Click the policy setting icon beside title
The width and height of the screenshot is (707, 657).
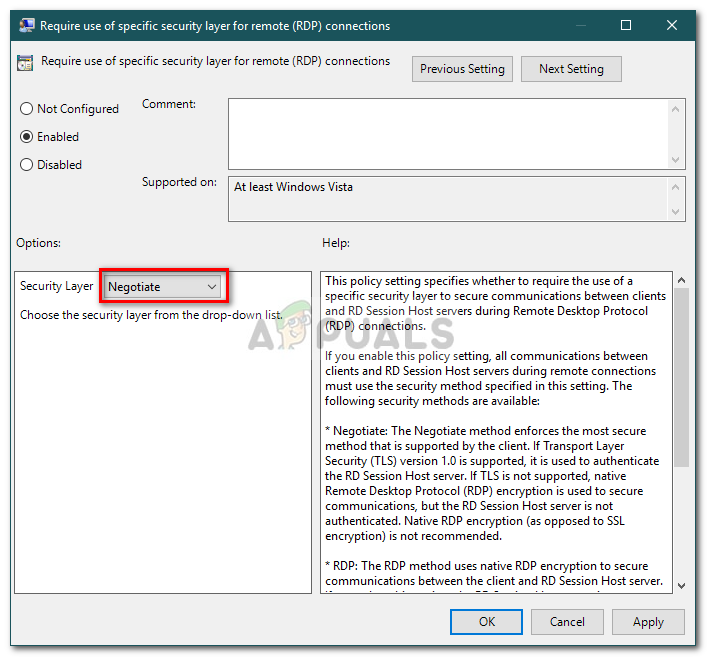[25, 63]
